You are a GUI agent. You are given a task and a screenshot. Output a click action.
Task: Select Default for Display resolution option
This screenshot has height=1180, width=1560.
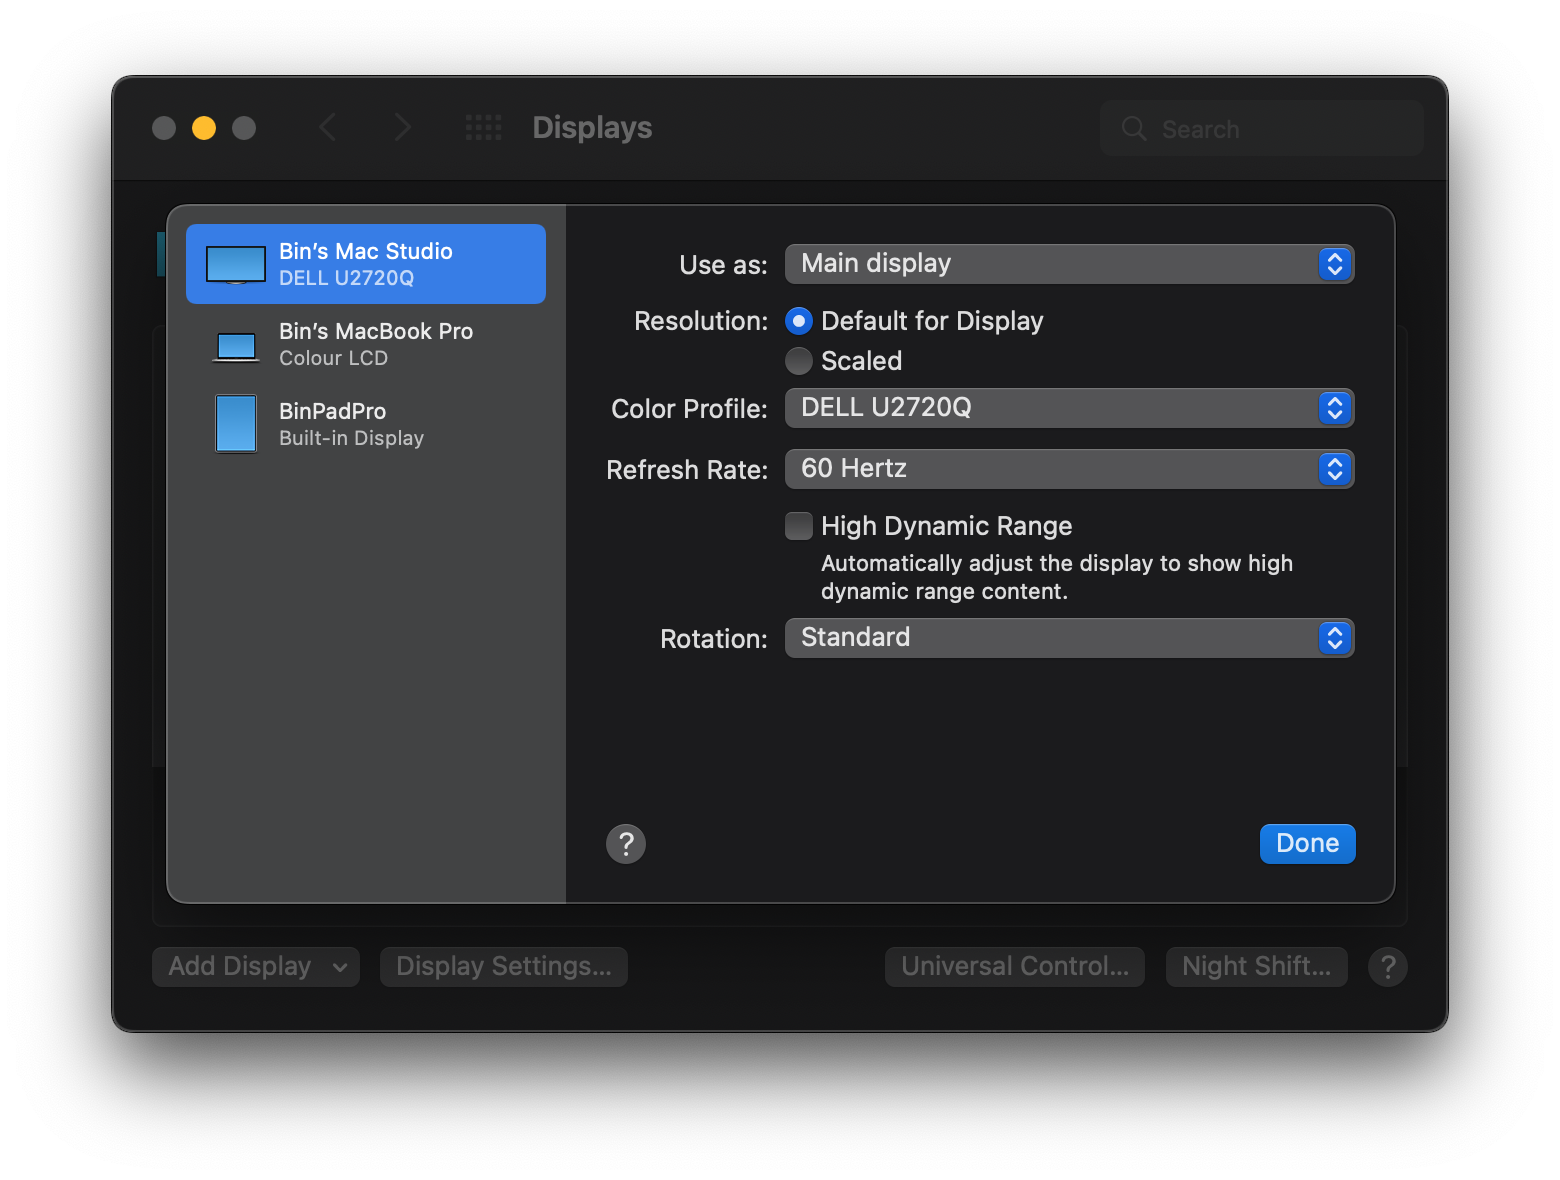pyautogui.click(x=799, y=321)
